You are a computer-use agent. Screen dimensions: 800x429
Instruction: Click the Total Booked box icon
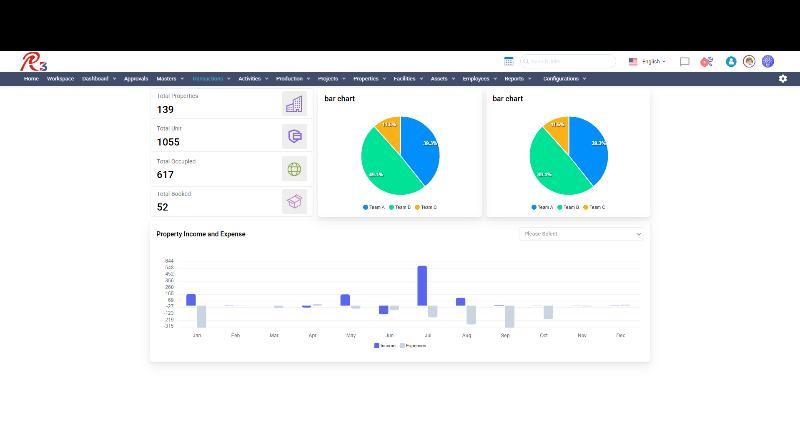click(294, 202)
